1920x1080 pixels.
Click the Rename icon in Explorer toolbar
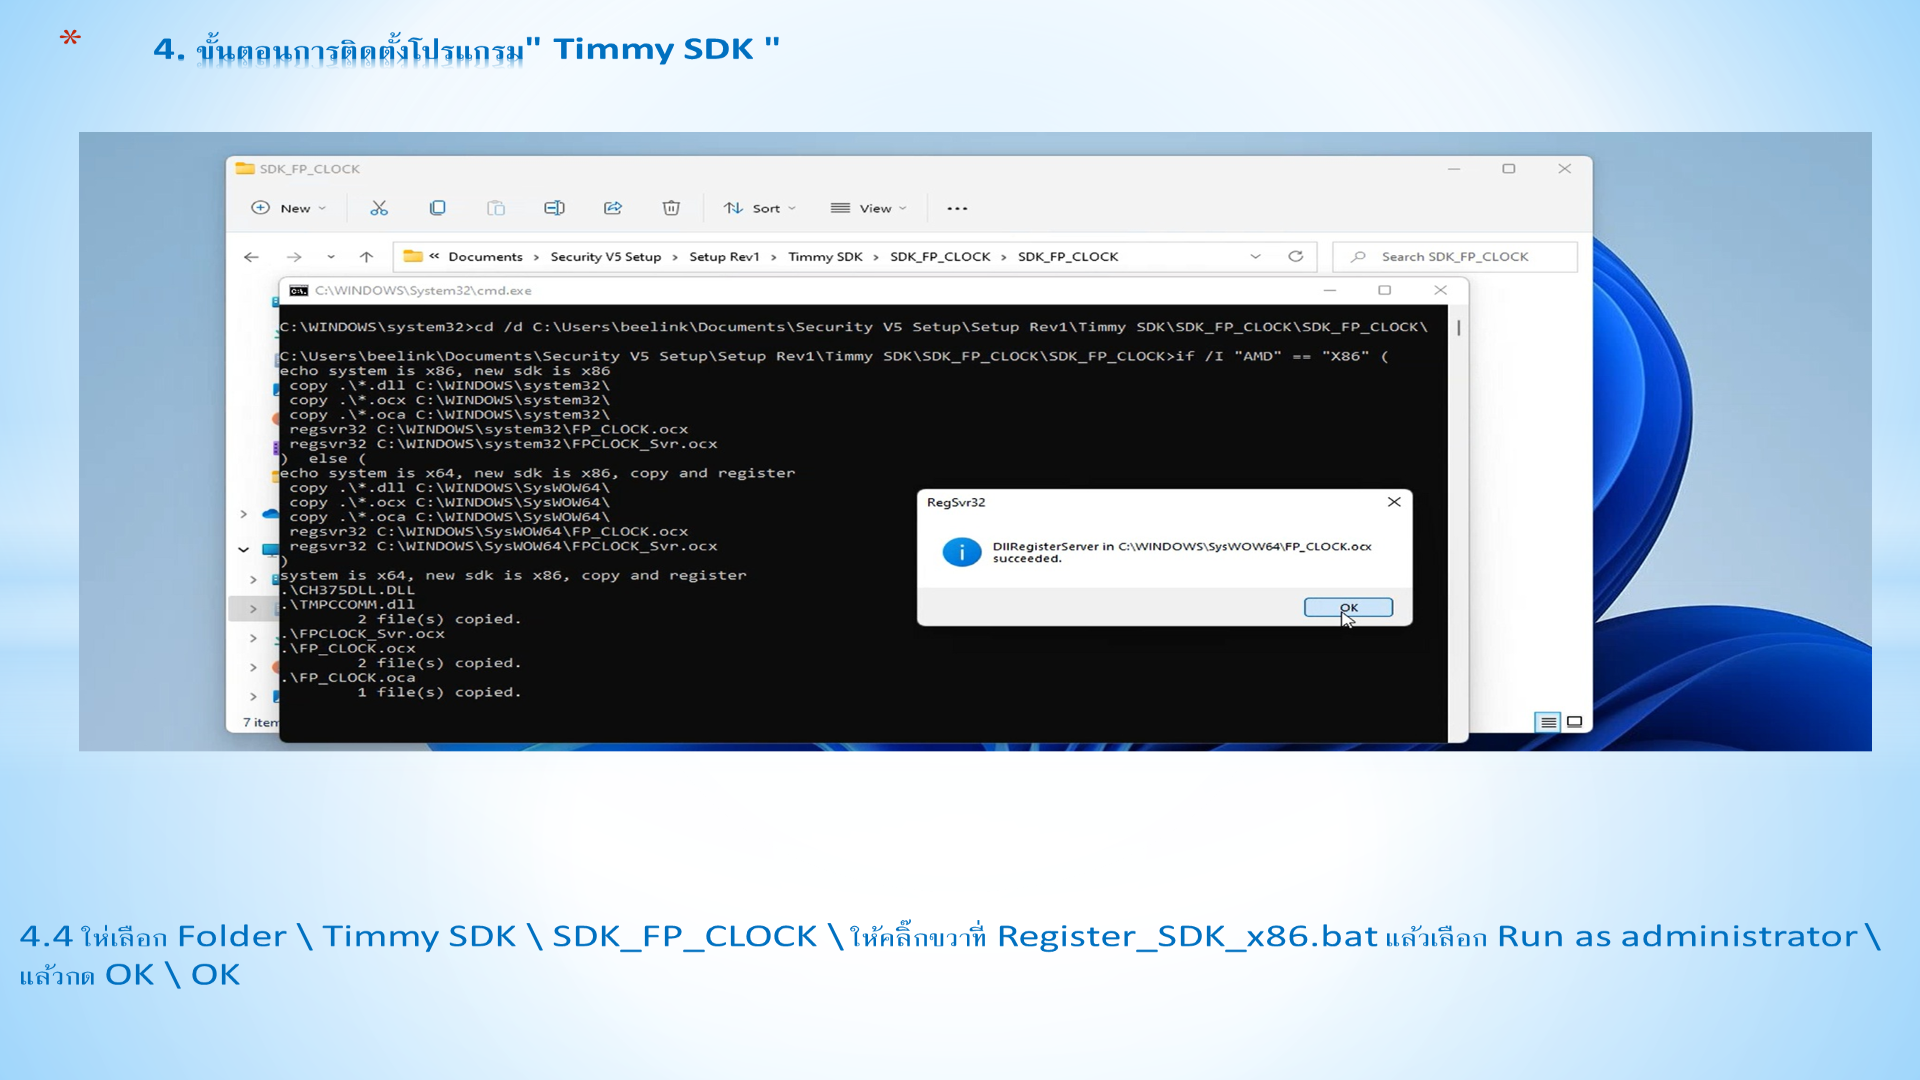tap(554, 208)
